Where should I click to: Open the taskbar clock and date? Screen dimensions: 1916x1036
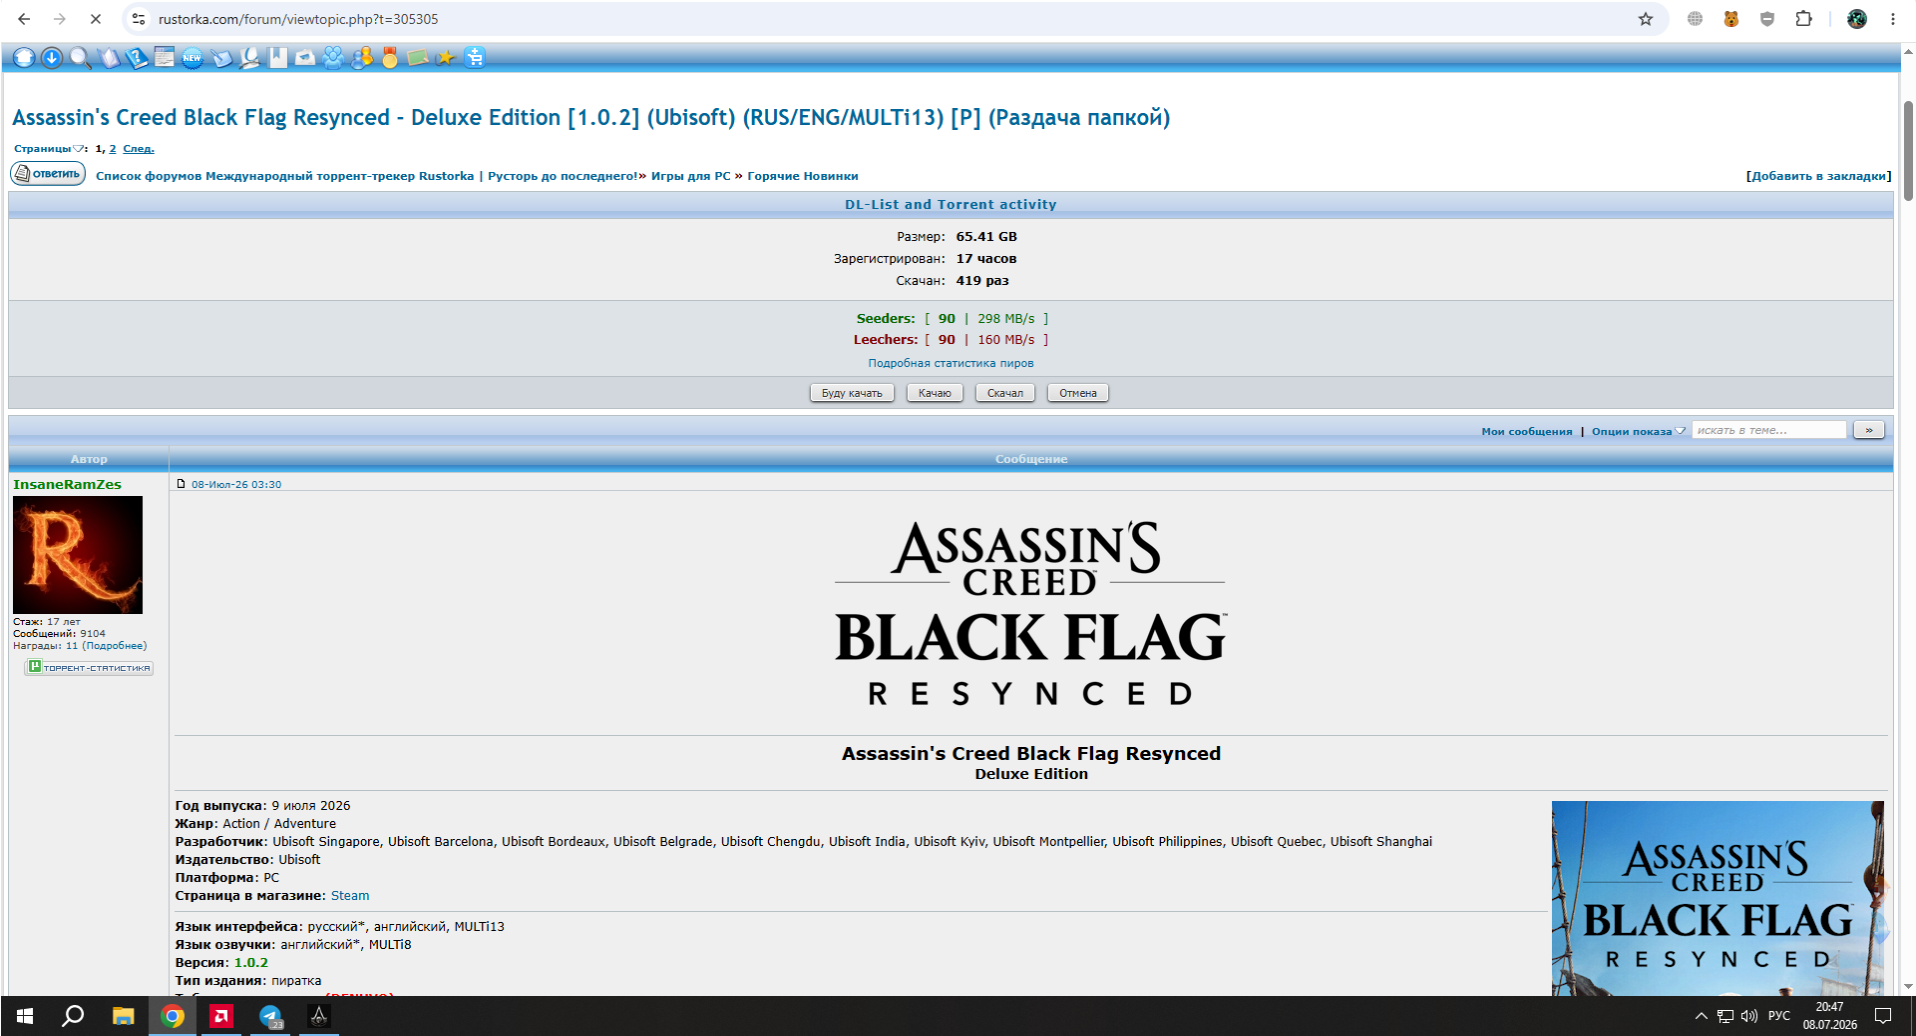click(x=1830, y=1016)
